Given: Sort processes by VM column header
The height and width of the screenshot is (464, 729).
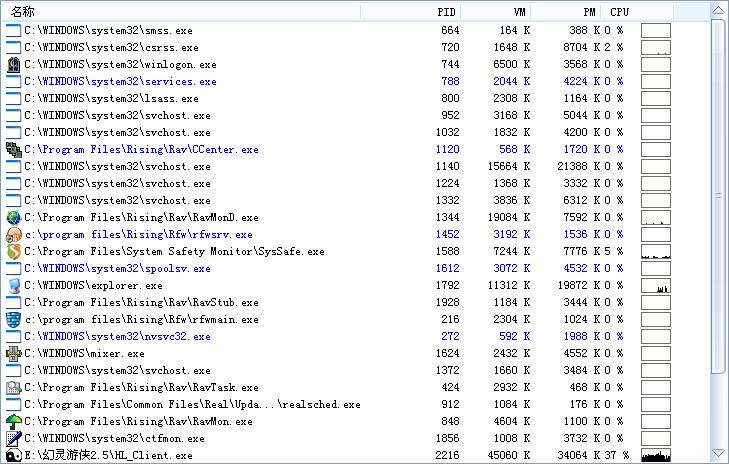Looking at the screenshot, I should coord(520,12).
